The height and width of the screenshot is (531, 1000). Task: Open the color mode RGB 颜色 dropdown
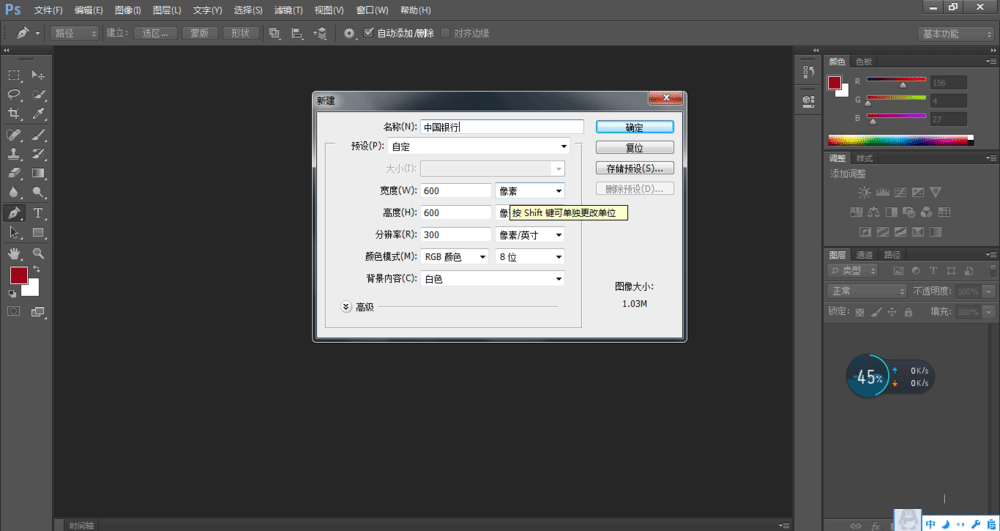[x=455, y=257]
